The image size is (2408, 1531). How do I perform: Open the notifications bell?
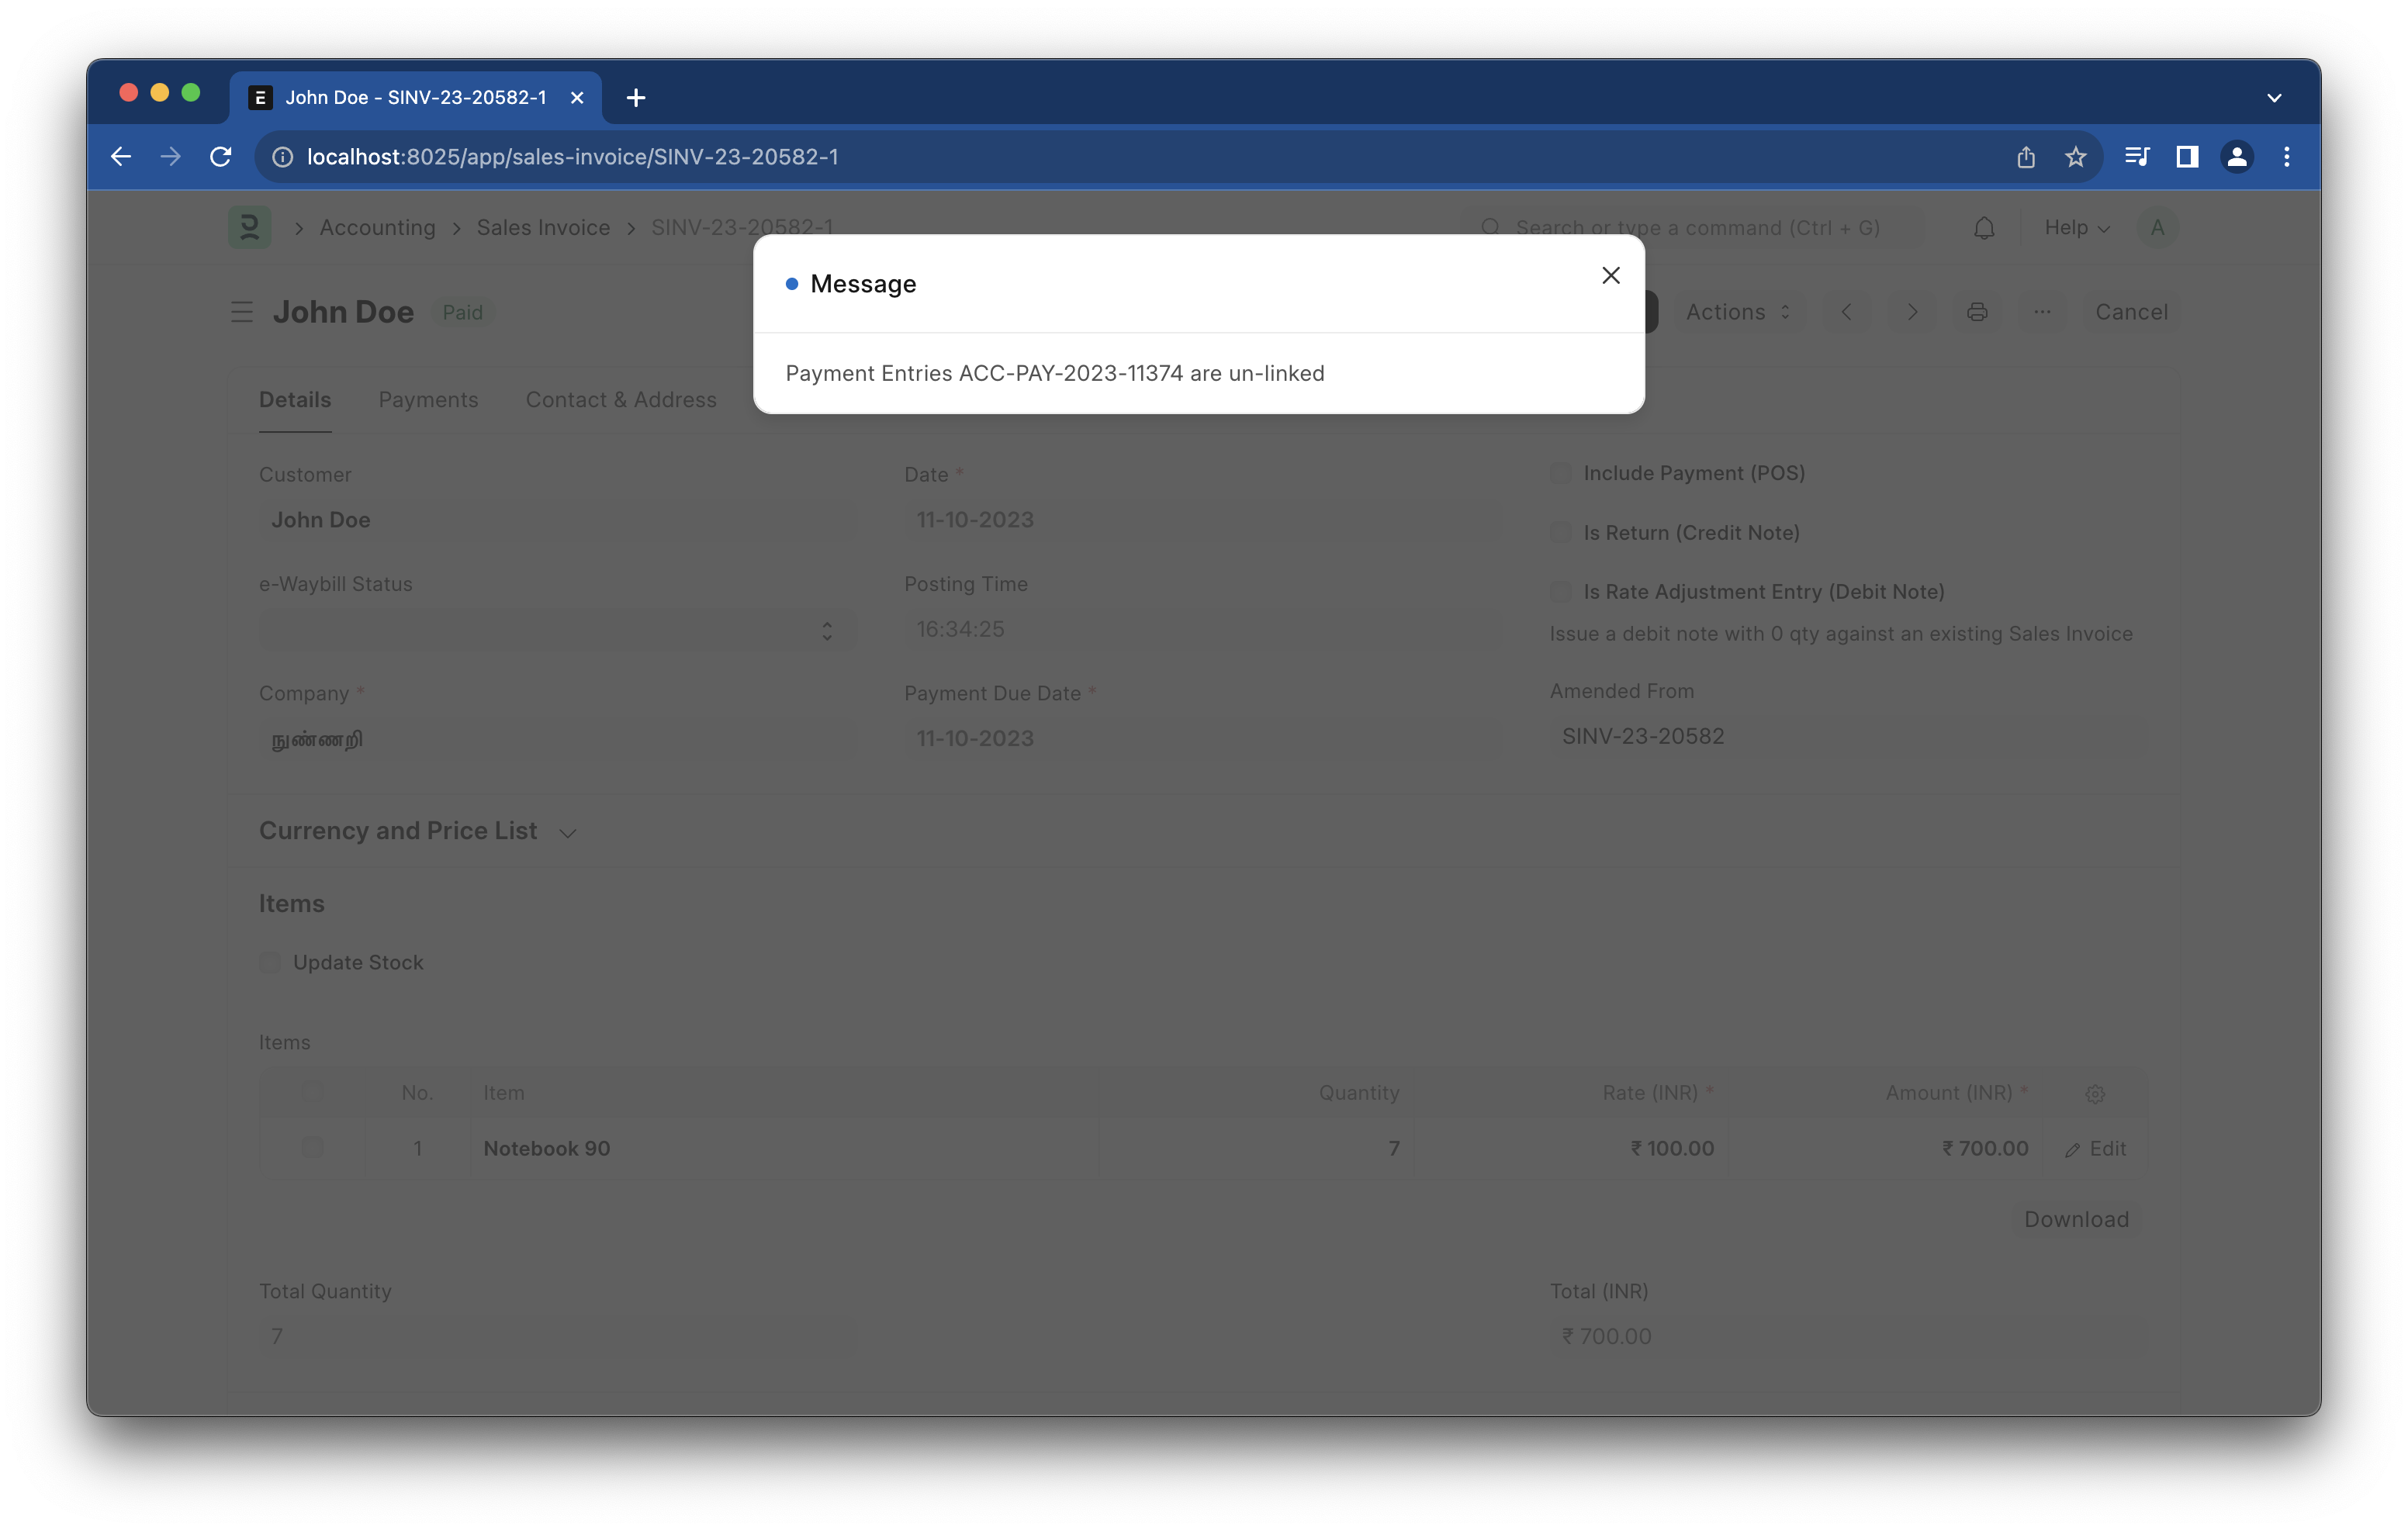click(1984, 228)
